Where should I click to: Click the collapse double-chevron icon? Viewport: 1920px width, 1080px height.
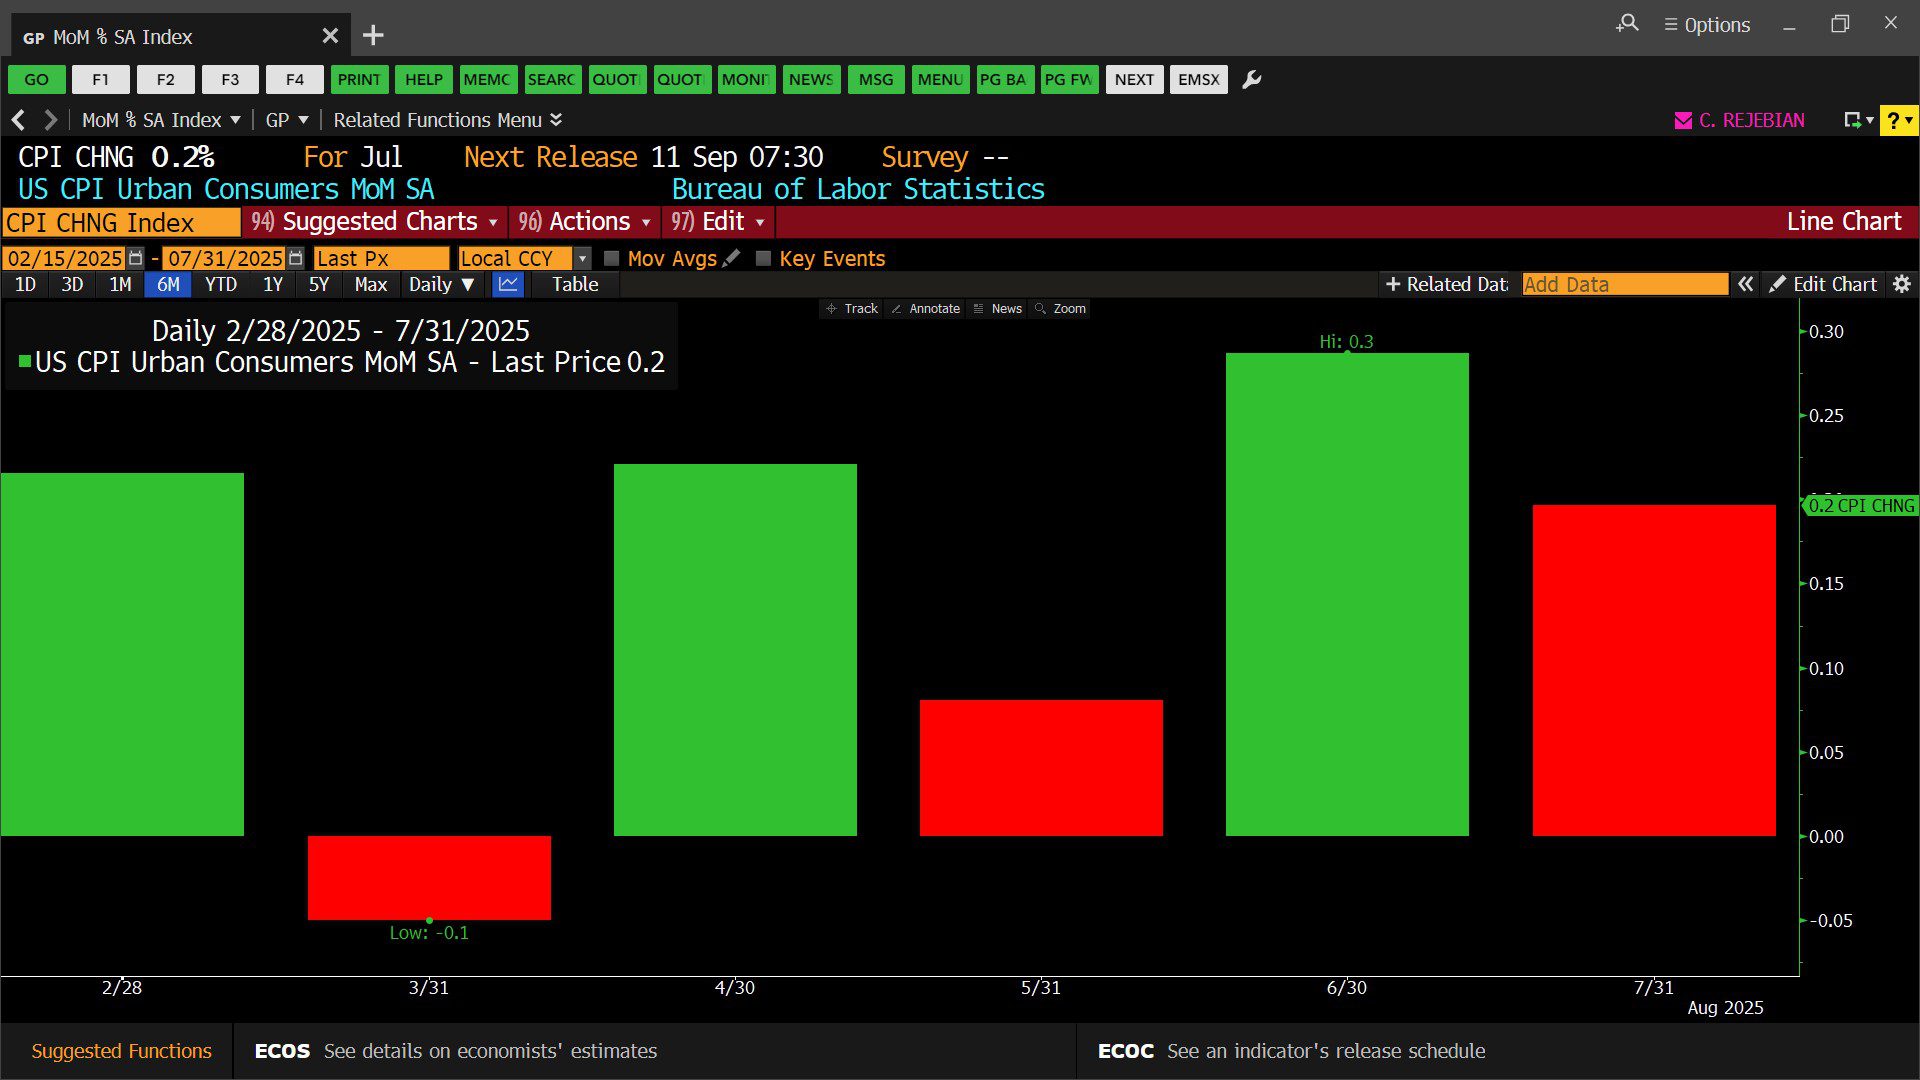point(1745,284)
